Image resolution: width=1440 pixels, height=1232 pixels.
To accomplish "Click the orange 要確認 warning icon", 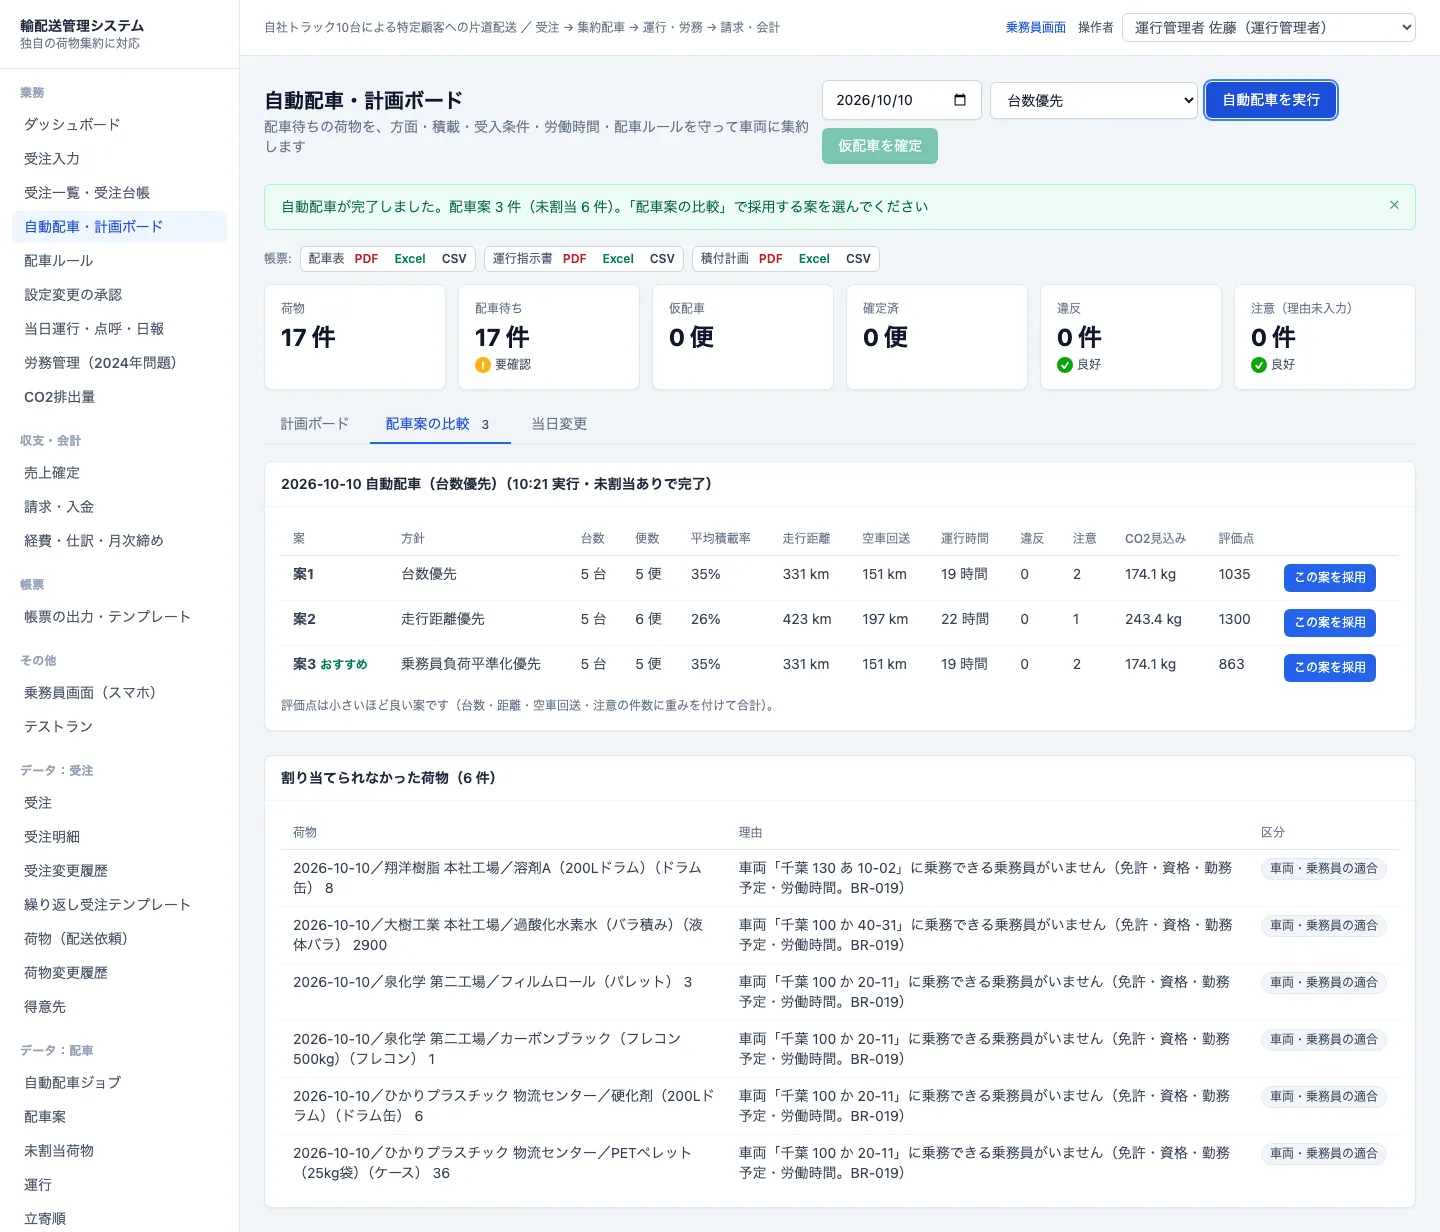I will pos(483,365).
